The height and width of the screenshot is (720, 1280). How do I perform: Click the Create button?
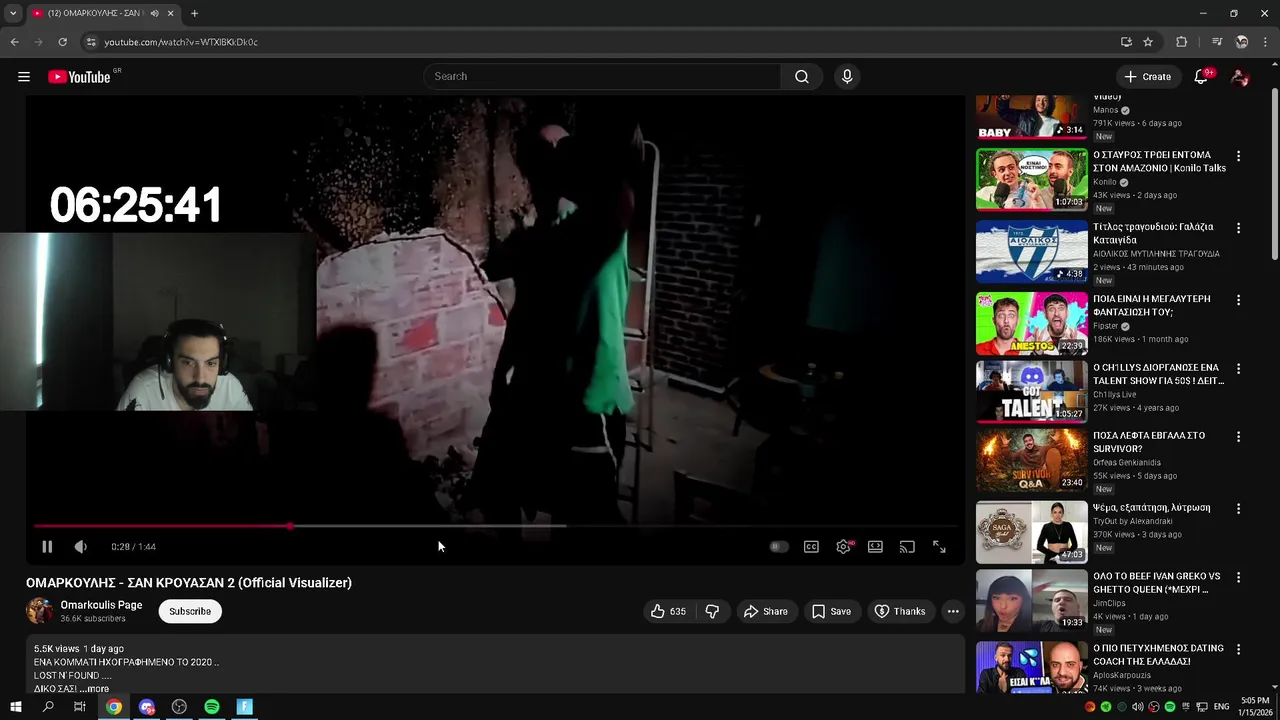[1147, 77]
